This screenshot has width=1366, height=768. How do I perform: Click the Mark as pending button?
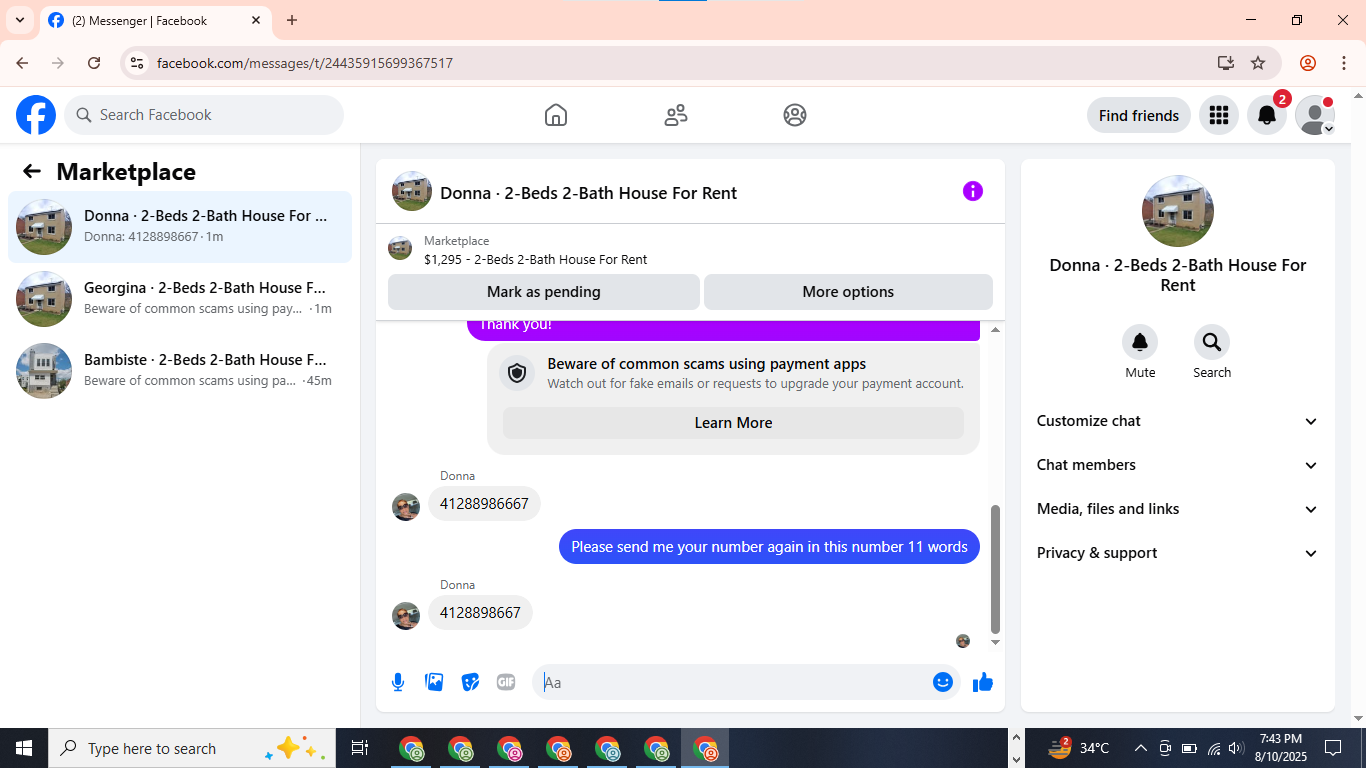(544, 292)
